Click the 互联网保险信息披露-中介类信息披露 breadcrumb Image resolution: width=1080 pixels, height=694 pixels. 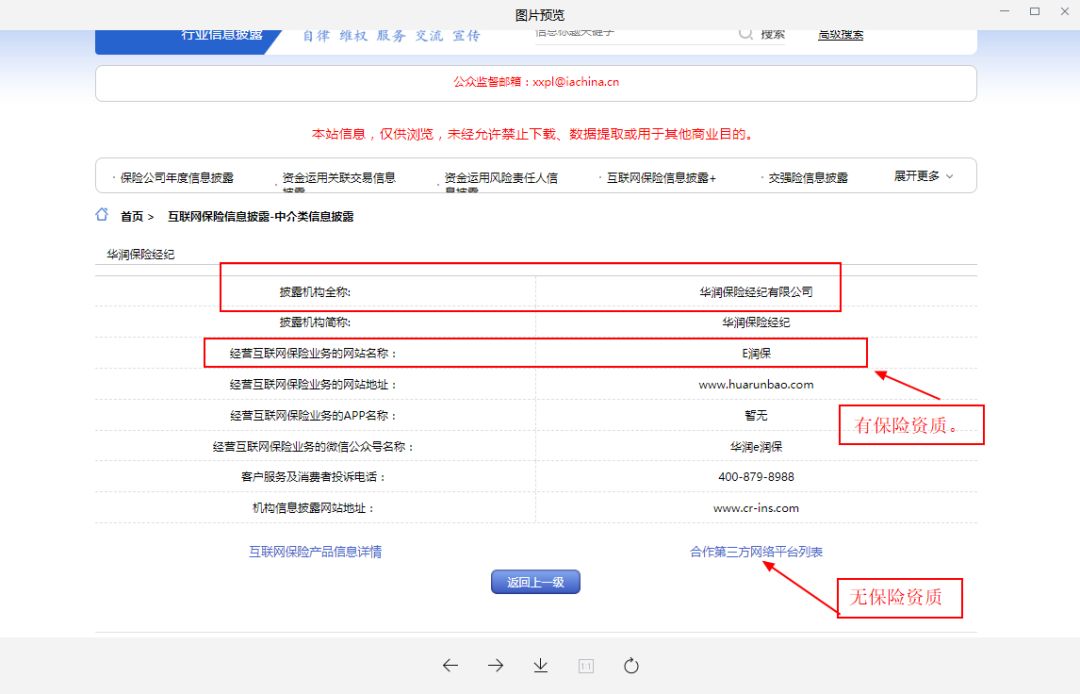tap(261, 216)
